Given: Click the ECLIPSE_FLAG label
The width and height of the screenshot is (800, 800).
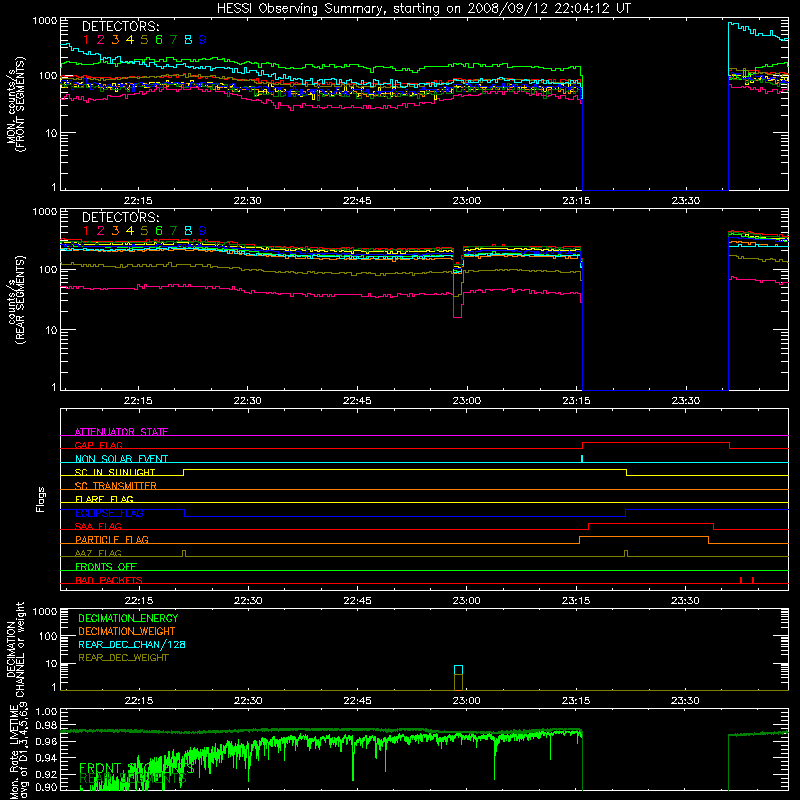Looking at the screenshot, I should pos(109,513).
